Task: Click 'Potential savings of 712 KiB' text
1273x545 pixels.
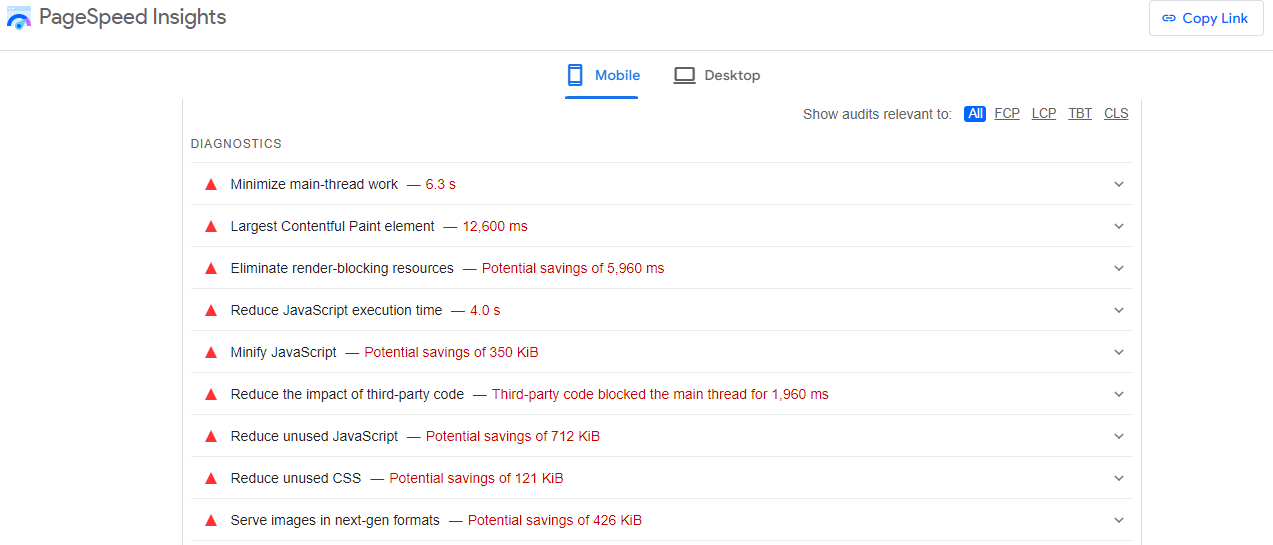Action: pos(513,436)
